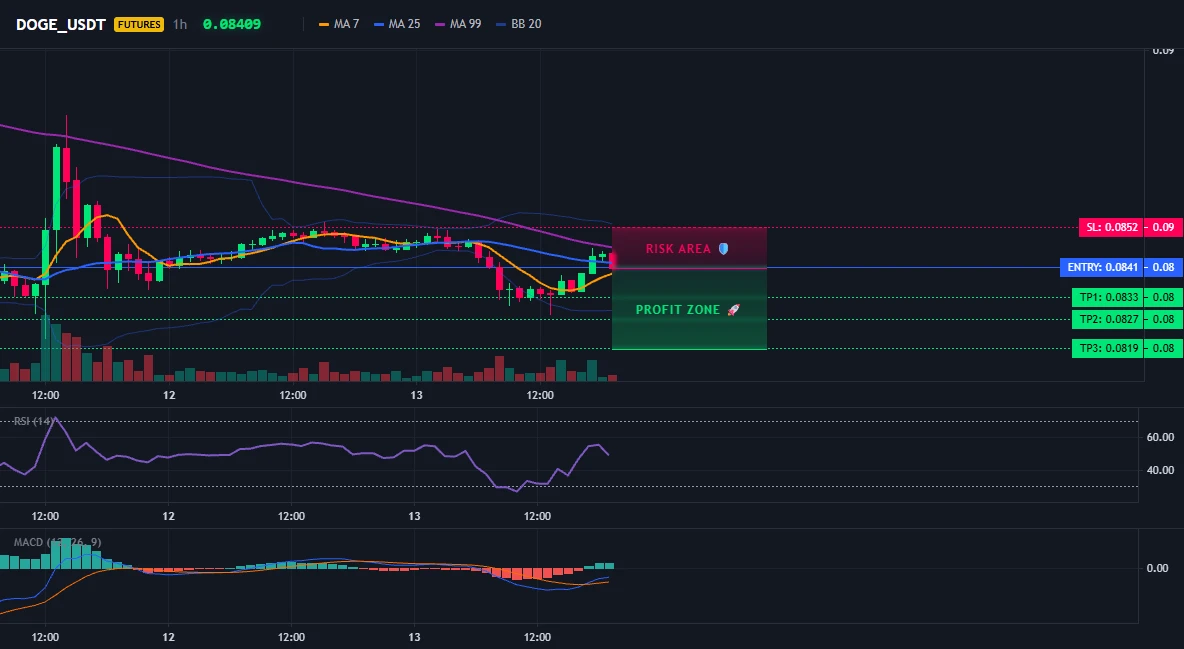Click the 0.09 value beside SL label
1184x649 pixels.
pyautogui.click(x=1164, y=227)
